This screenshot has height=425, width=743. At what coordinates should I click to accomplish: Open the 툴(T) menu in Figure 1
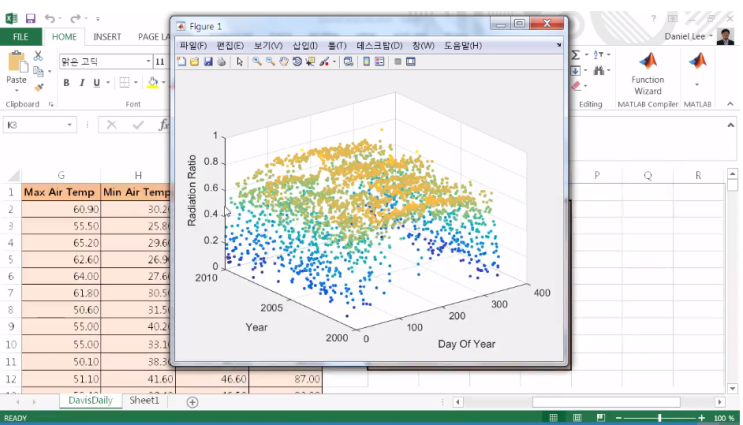[x=337, y=45]
